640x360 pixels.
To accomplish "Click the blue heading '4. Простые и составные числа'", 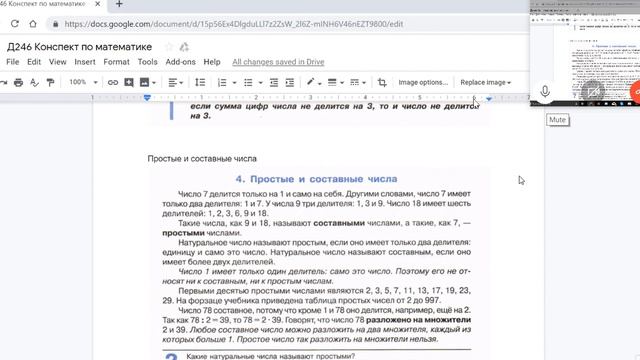I will 316,179.
